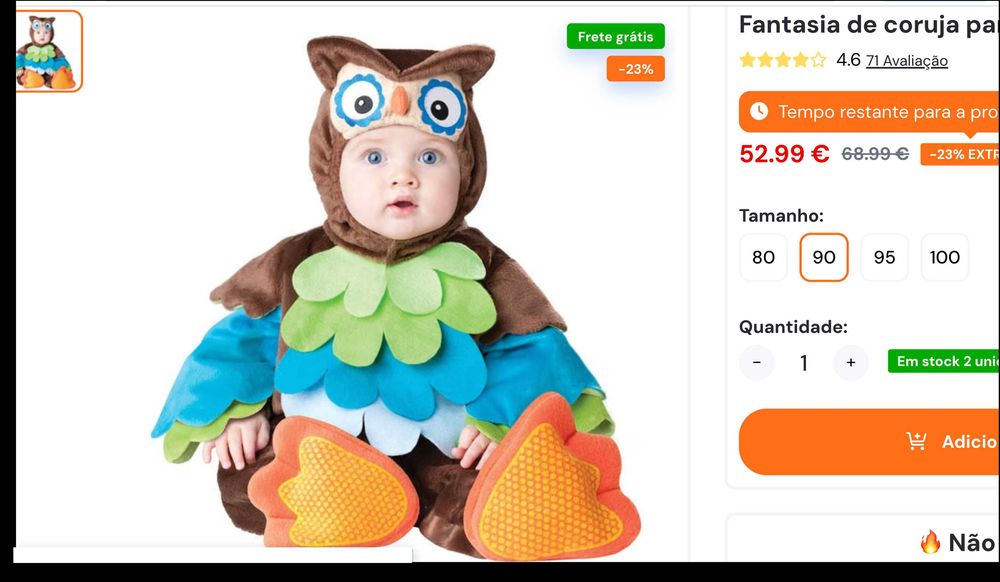The image size is (1000, 582).
Task: Increase quantity with the plus button
Action: pos(851,362)
